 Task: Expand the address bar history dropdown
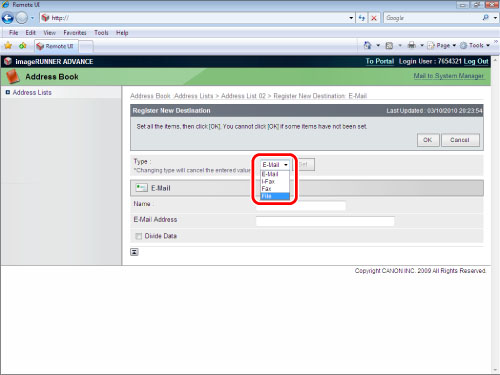click(x=351, y=18)
